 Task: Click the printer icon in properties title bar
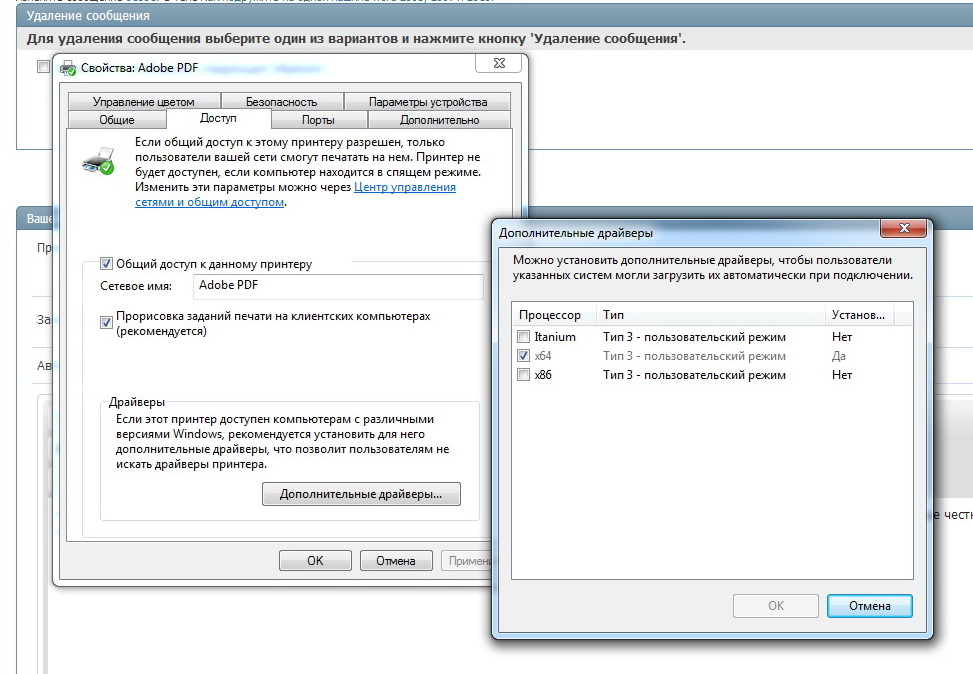[x=68, y=68]
